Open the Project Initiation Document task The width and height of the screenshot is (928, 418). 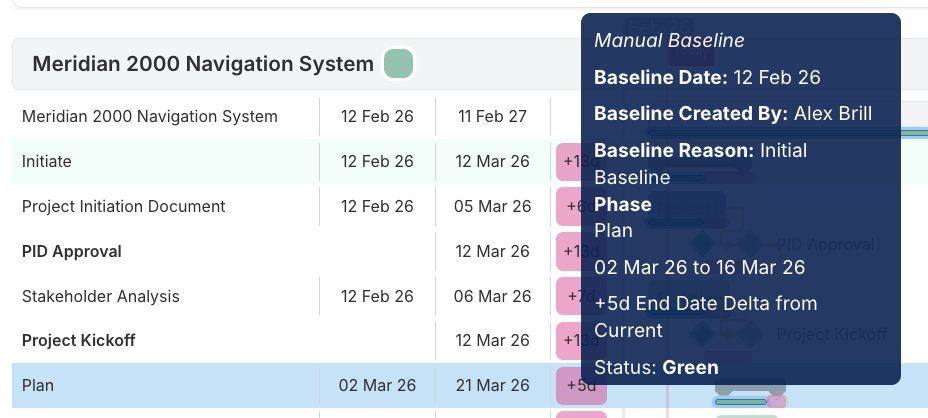[x=124, y=206]
